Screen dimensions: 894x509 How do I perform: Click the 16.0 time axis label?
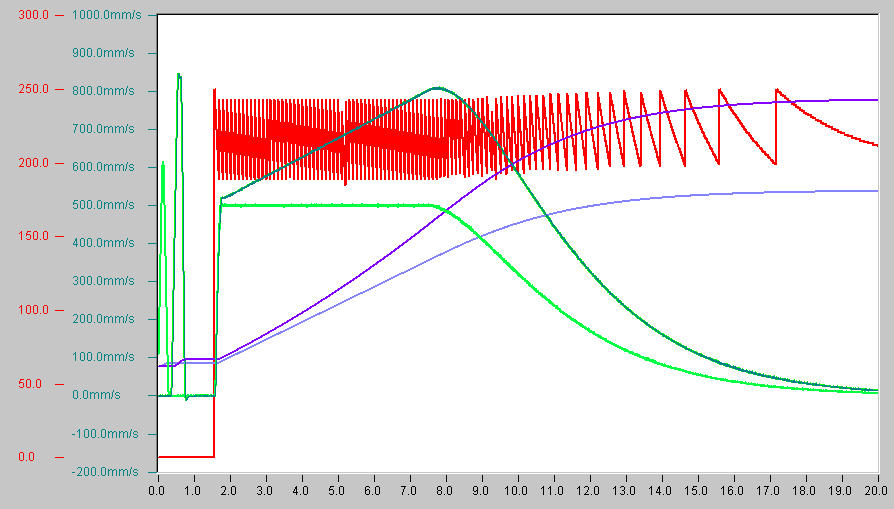pyautogui.click(x=733, y=491)
